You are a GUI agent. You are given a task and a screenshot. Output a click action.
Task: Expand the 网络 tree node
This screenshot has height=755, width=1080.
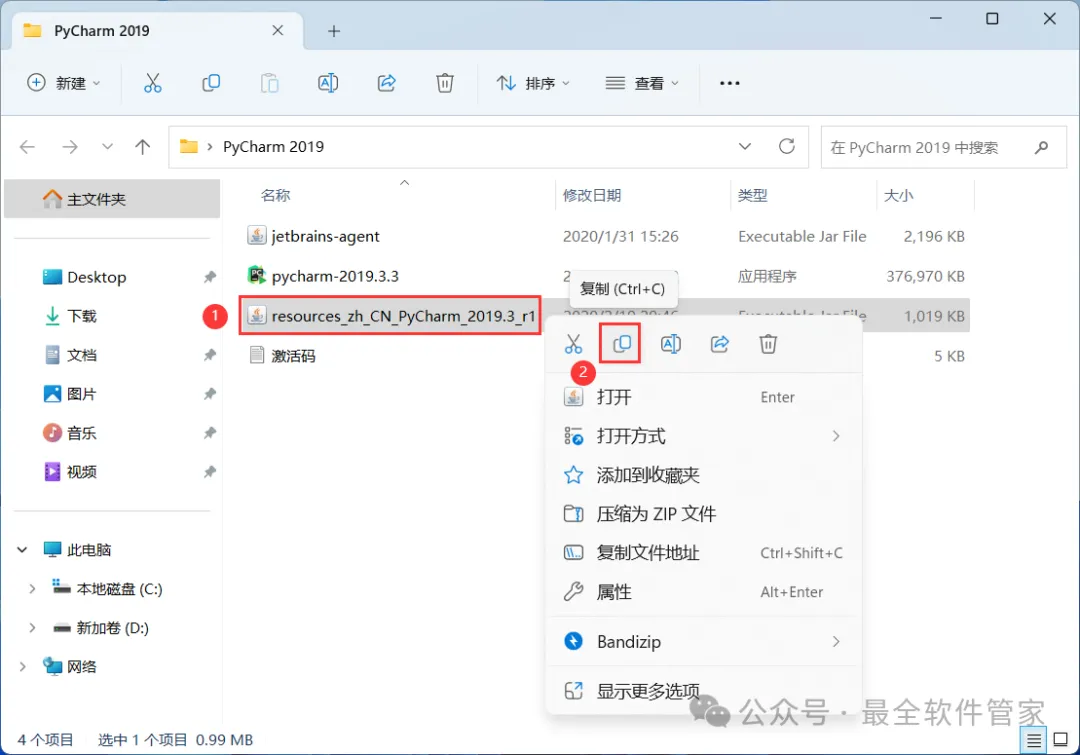(x=22, y=667)
